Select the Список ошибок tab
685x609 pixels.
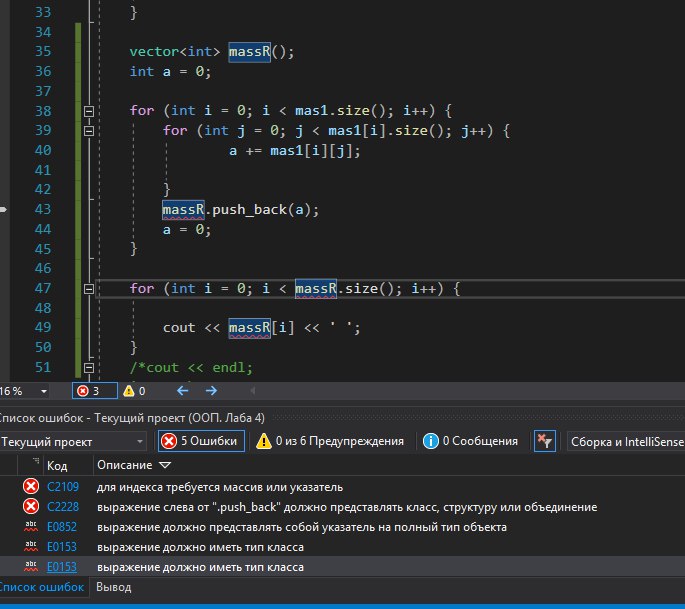[42, 588]
